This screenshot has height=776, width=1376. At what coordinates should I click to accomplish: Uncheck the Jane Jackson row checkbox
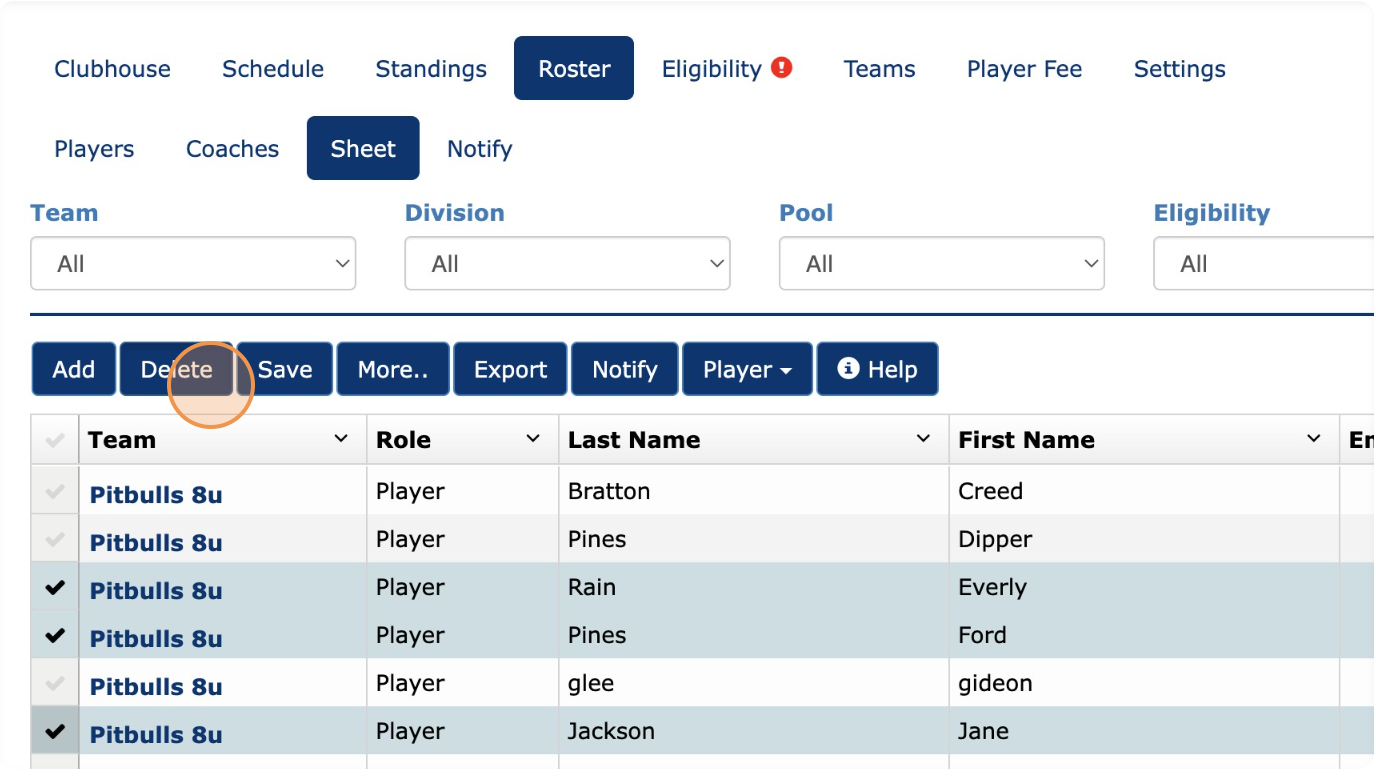(55, 732)
